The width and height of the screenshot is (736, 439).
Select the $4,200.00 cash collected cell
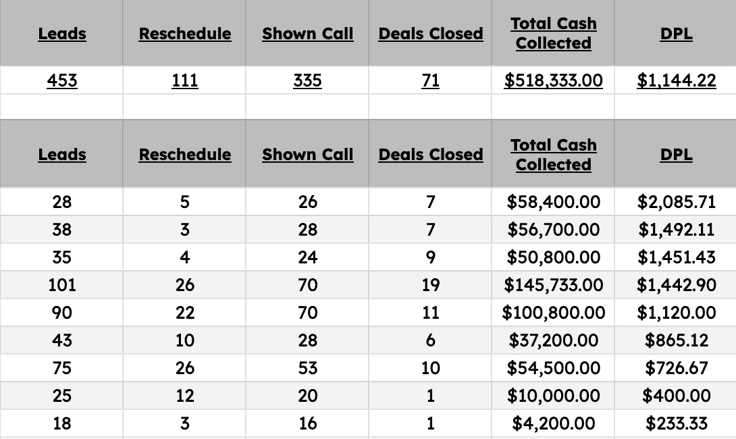pyautogui.click(x=553, y=423)
